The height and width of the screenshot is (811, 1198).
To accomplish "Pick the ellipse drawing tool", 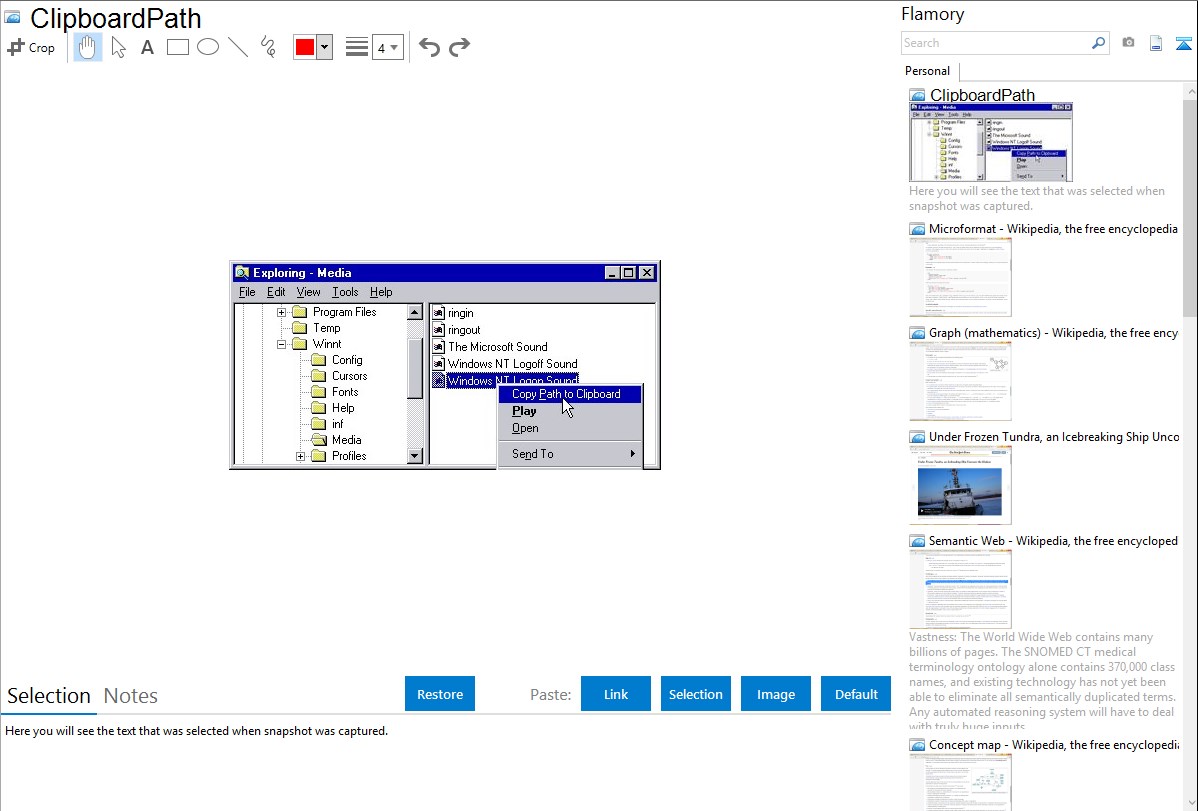I will (208, 47).
